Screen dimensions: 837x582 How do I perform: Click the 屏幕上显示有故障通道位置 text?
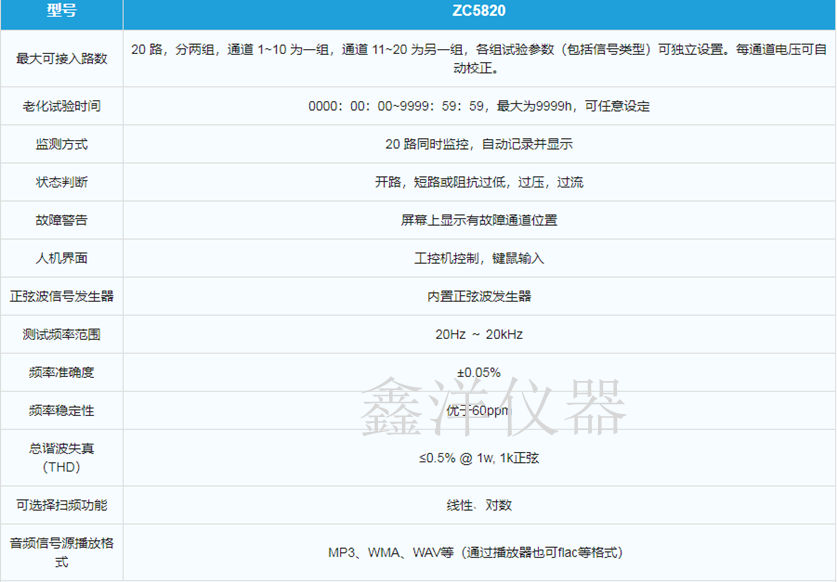point(479,220)
